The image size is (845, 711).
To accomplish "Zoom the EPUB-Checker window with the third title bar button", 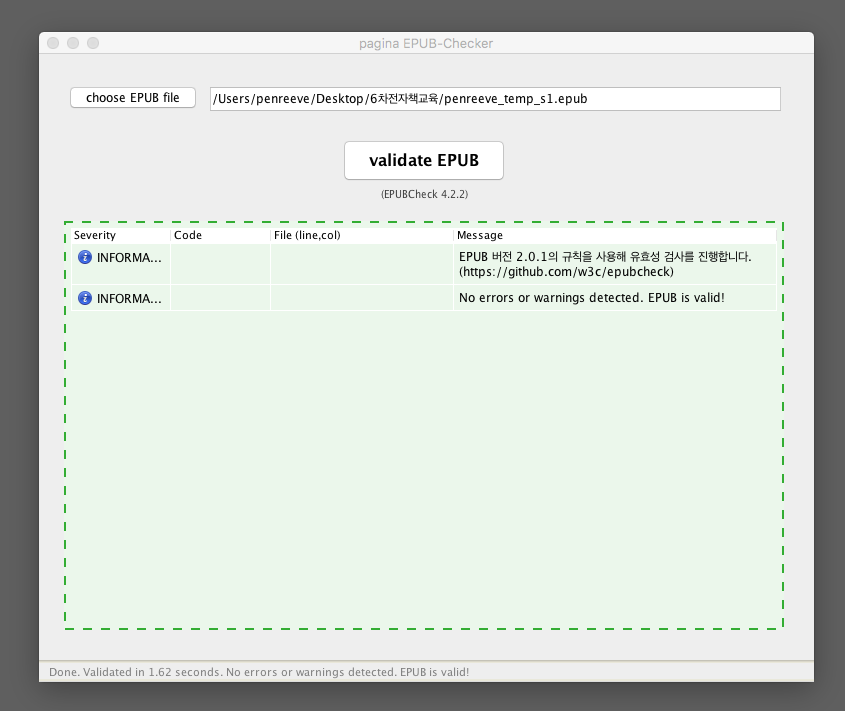I will pyautogui.click(x=93, y=43).
